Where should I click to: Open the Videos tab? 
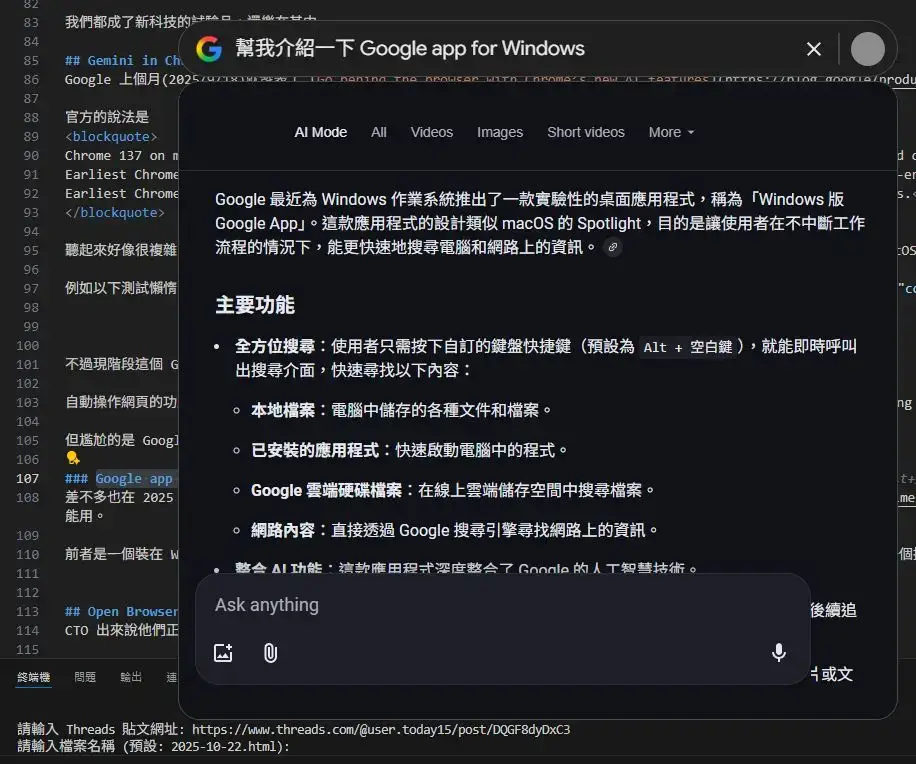pyautogui.click(x=431, y=132)
